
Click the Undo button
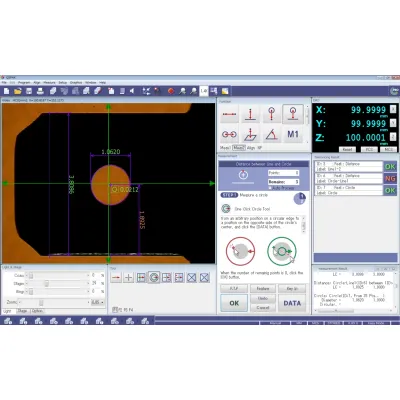[263, 298]
